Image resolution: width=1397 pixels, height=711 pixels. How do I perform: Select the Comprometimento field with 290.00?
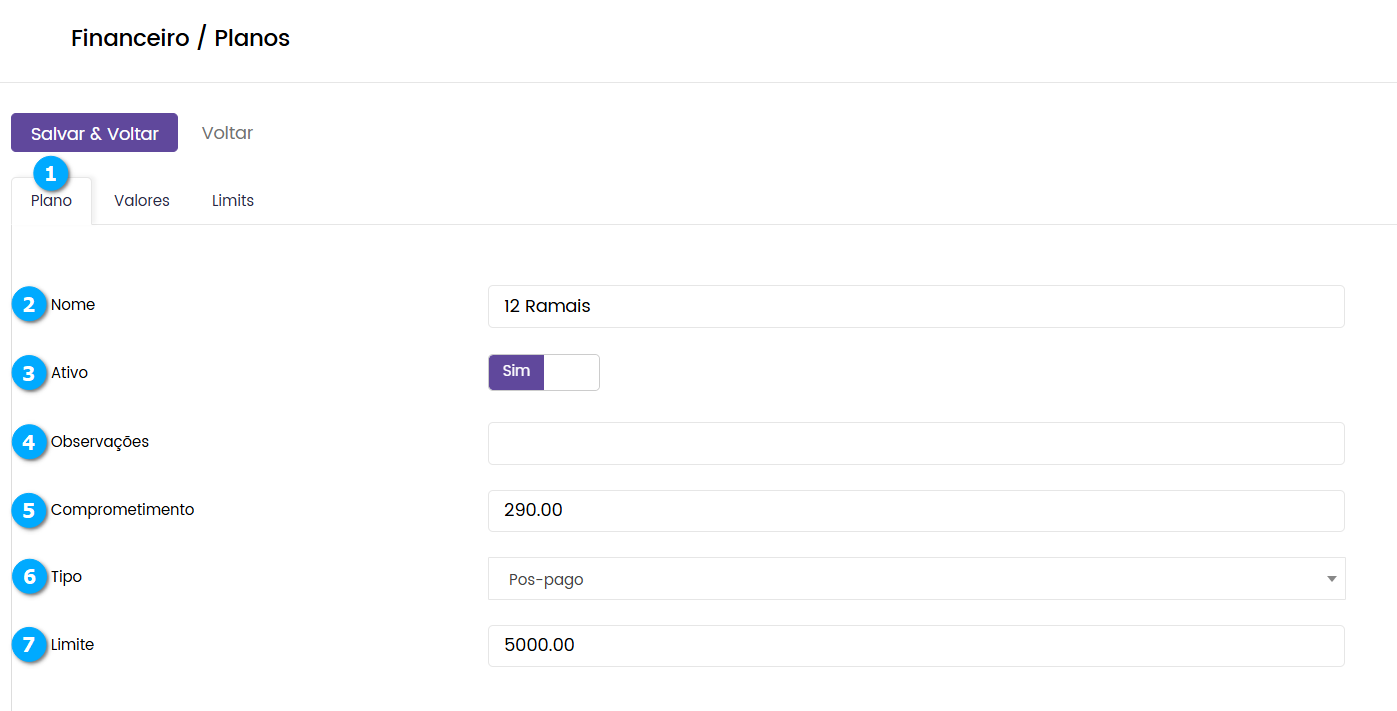point(915,511)
